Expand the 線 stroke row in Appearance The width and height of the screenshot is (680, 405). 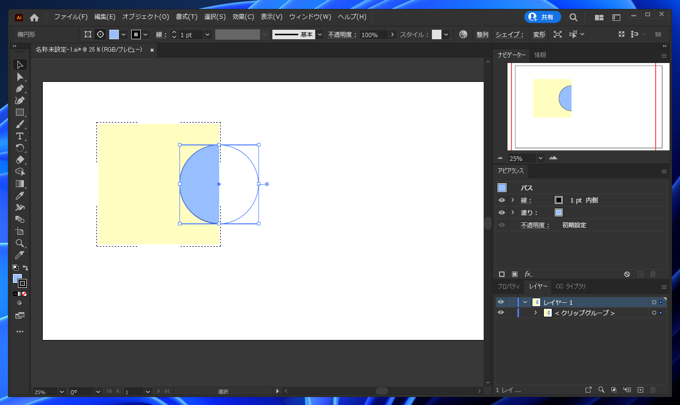click(x=513, y=200)
